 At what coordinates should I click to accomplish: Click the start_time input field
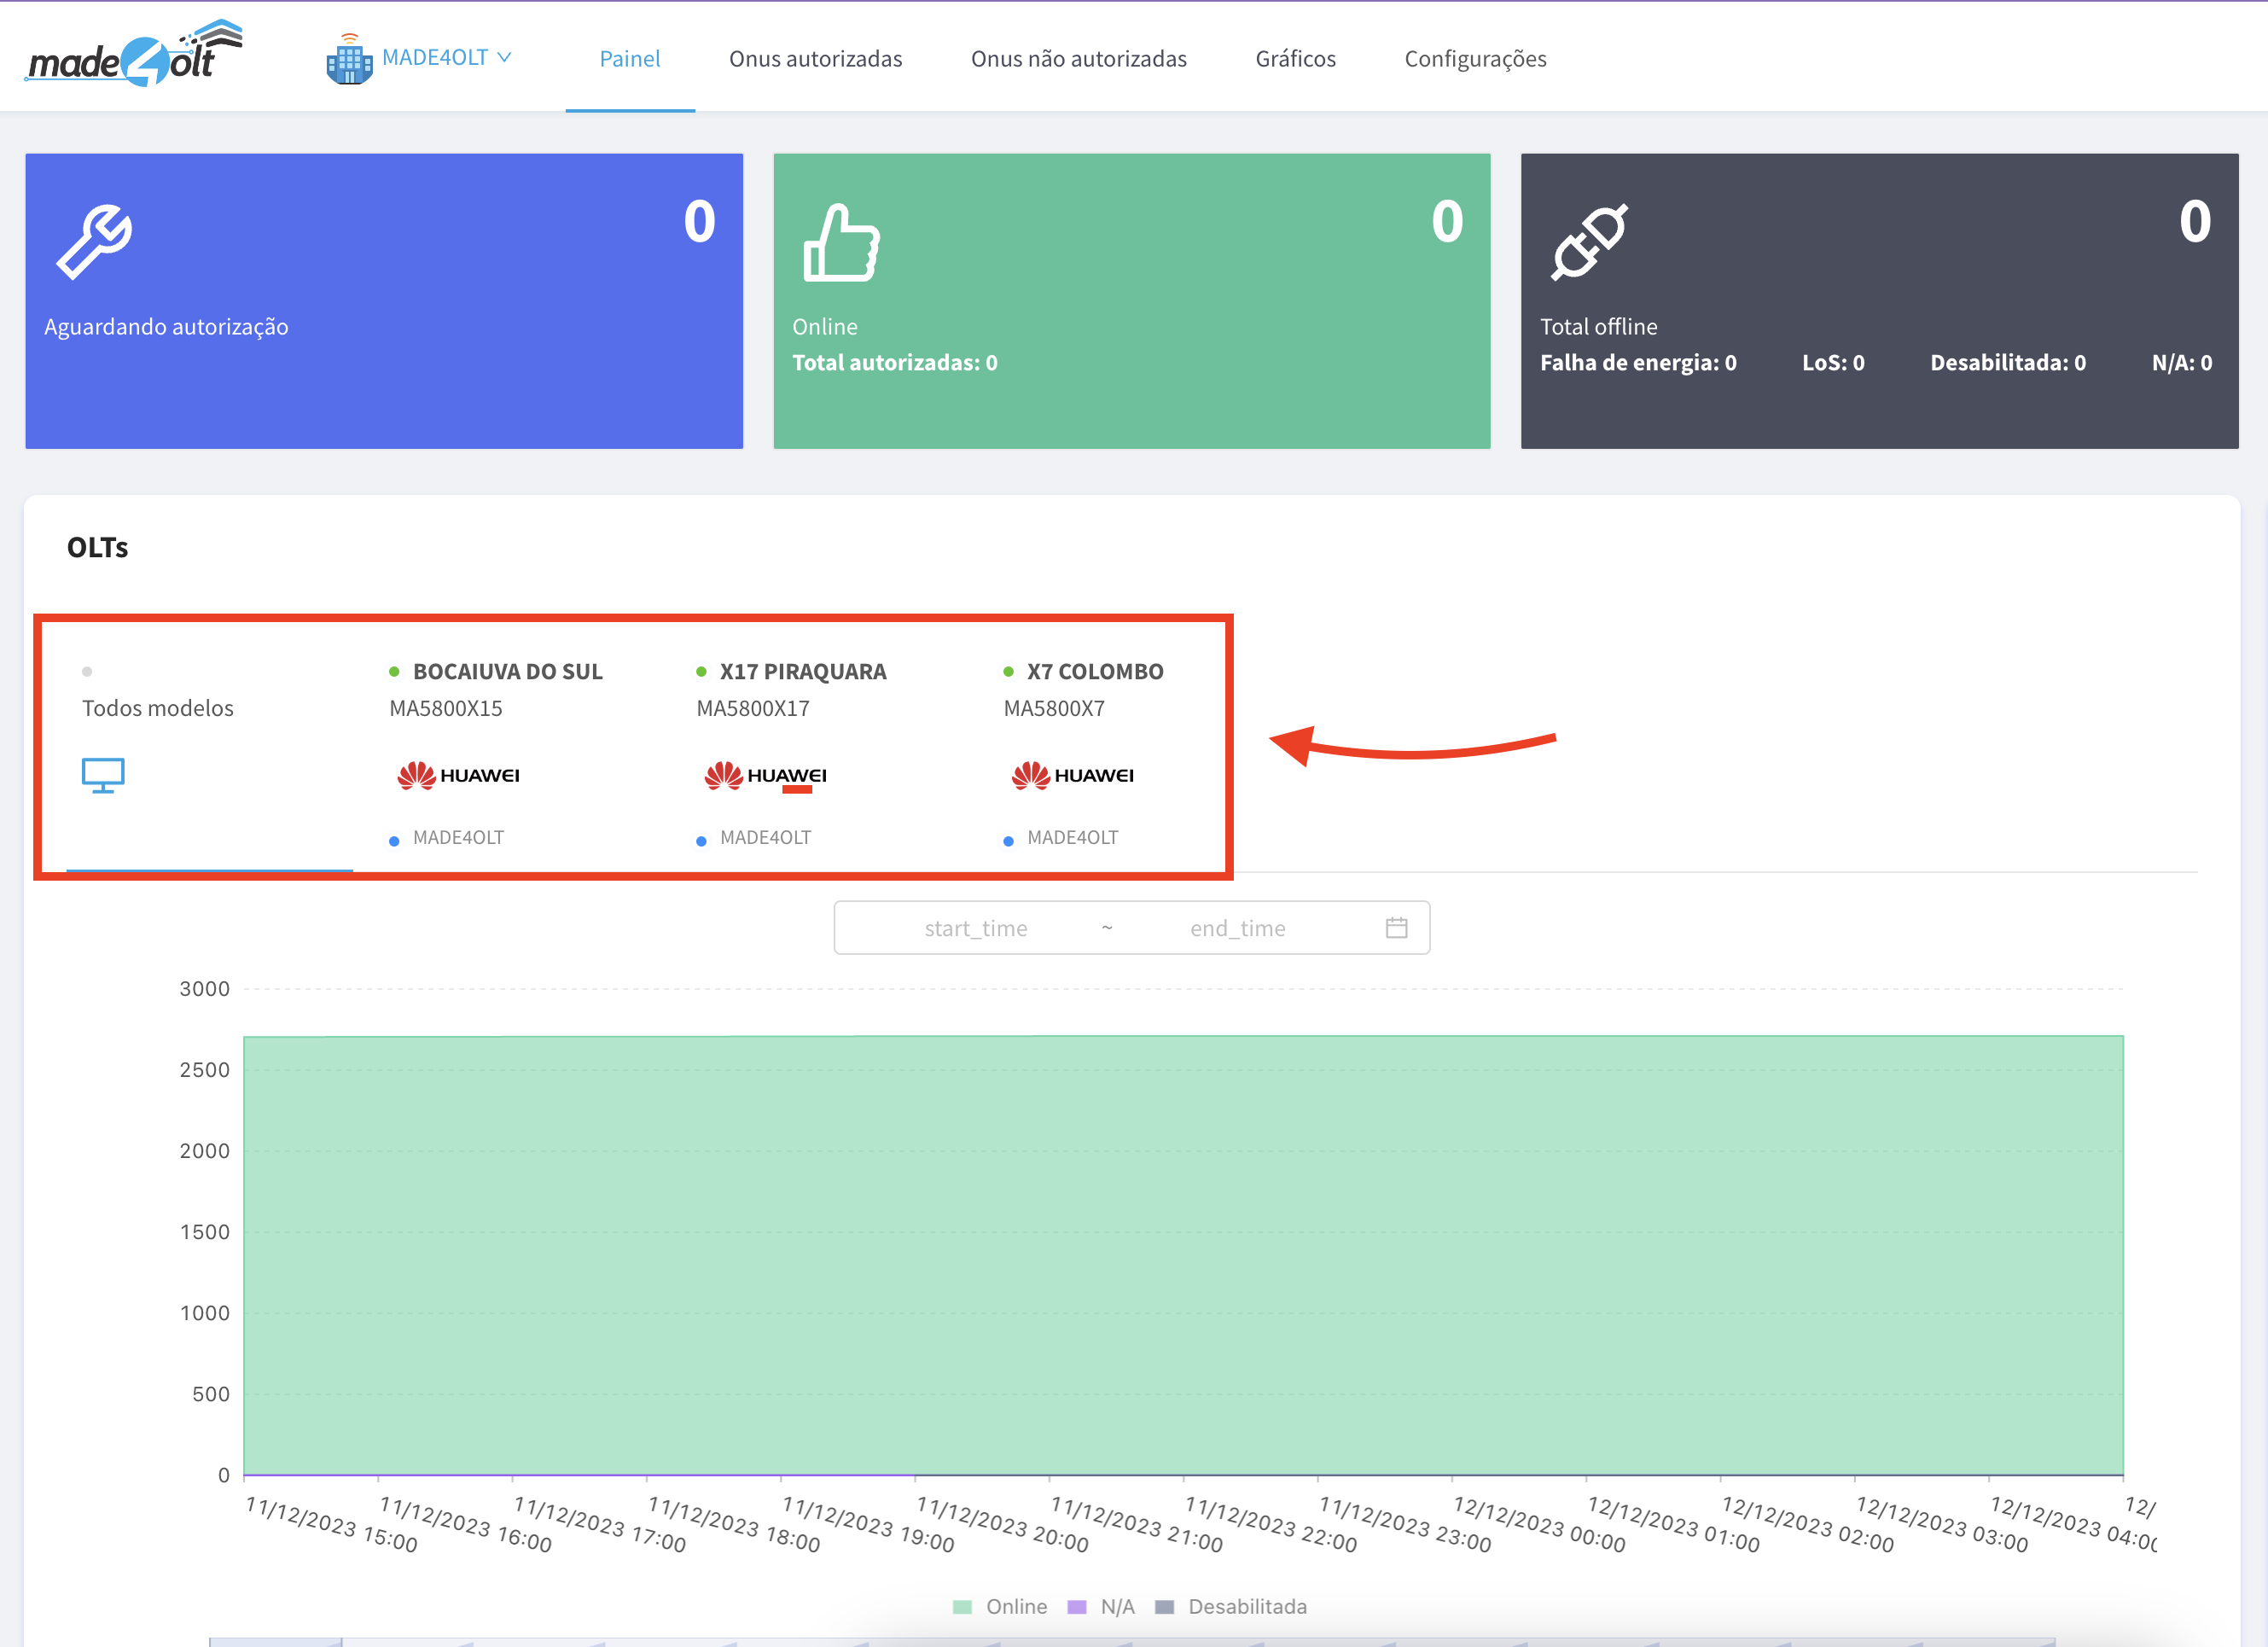(x=975, y=927)
